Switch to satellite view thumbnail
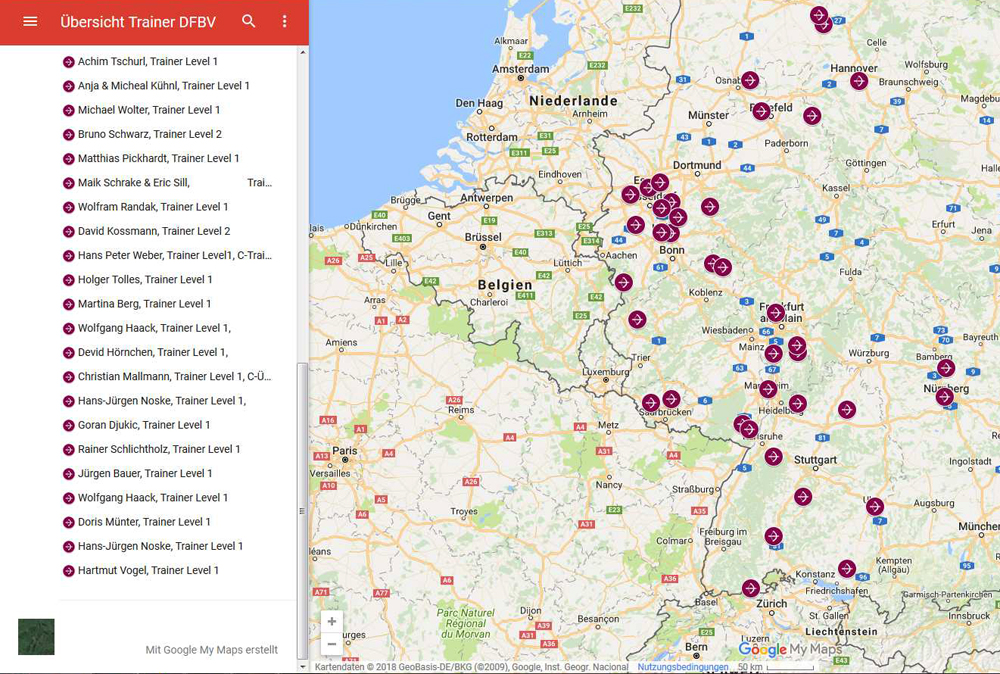This screenshot has width=1000, height=674. coord(36,637)
